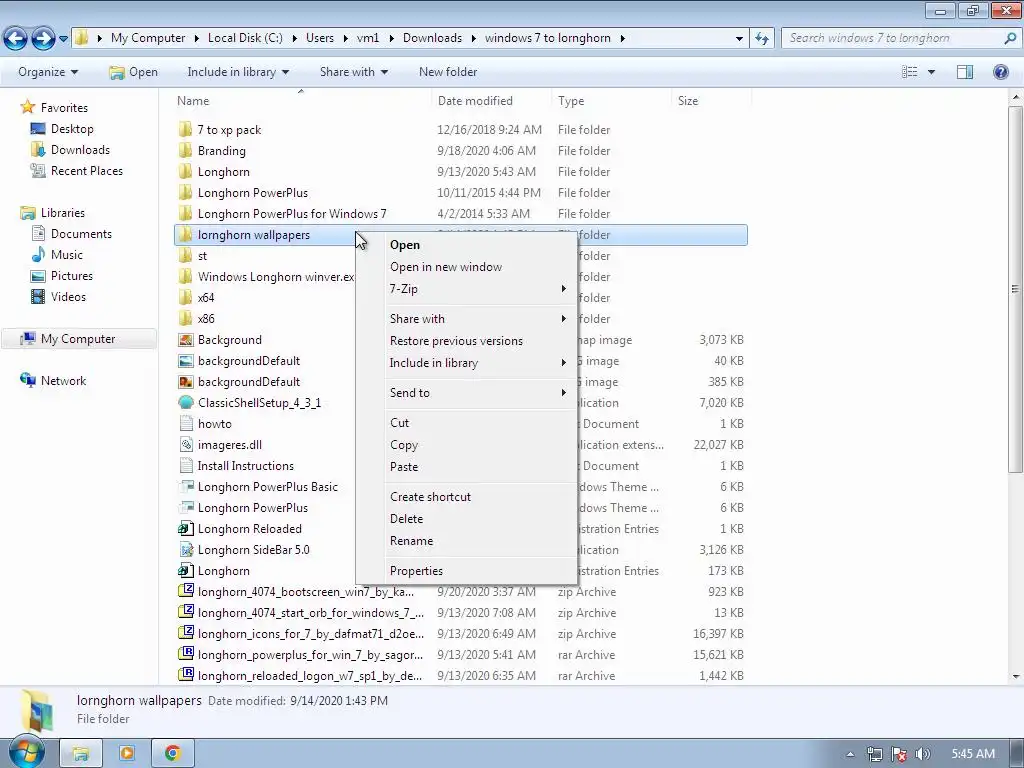Choose Cut in context menu
Viewport: 1024px width, 768px height.
(466, 423)
